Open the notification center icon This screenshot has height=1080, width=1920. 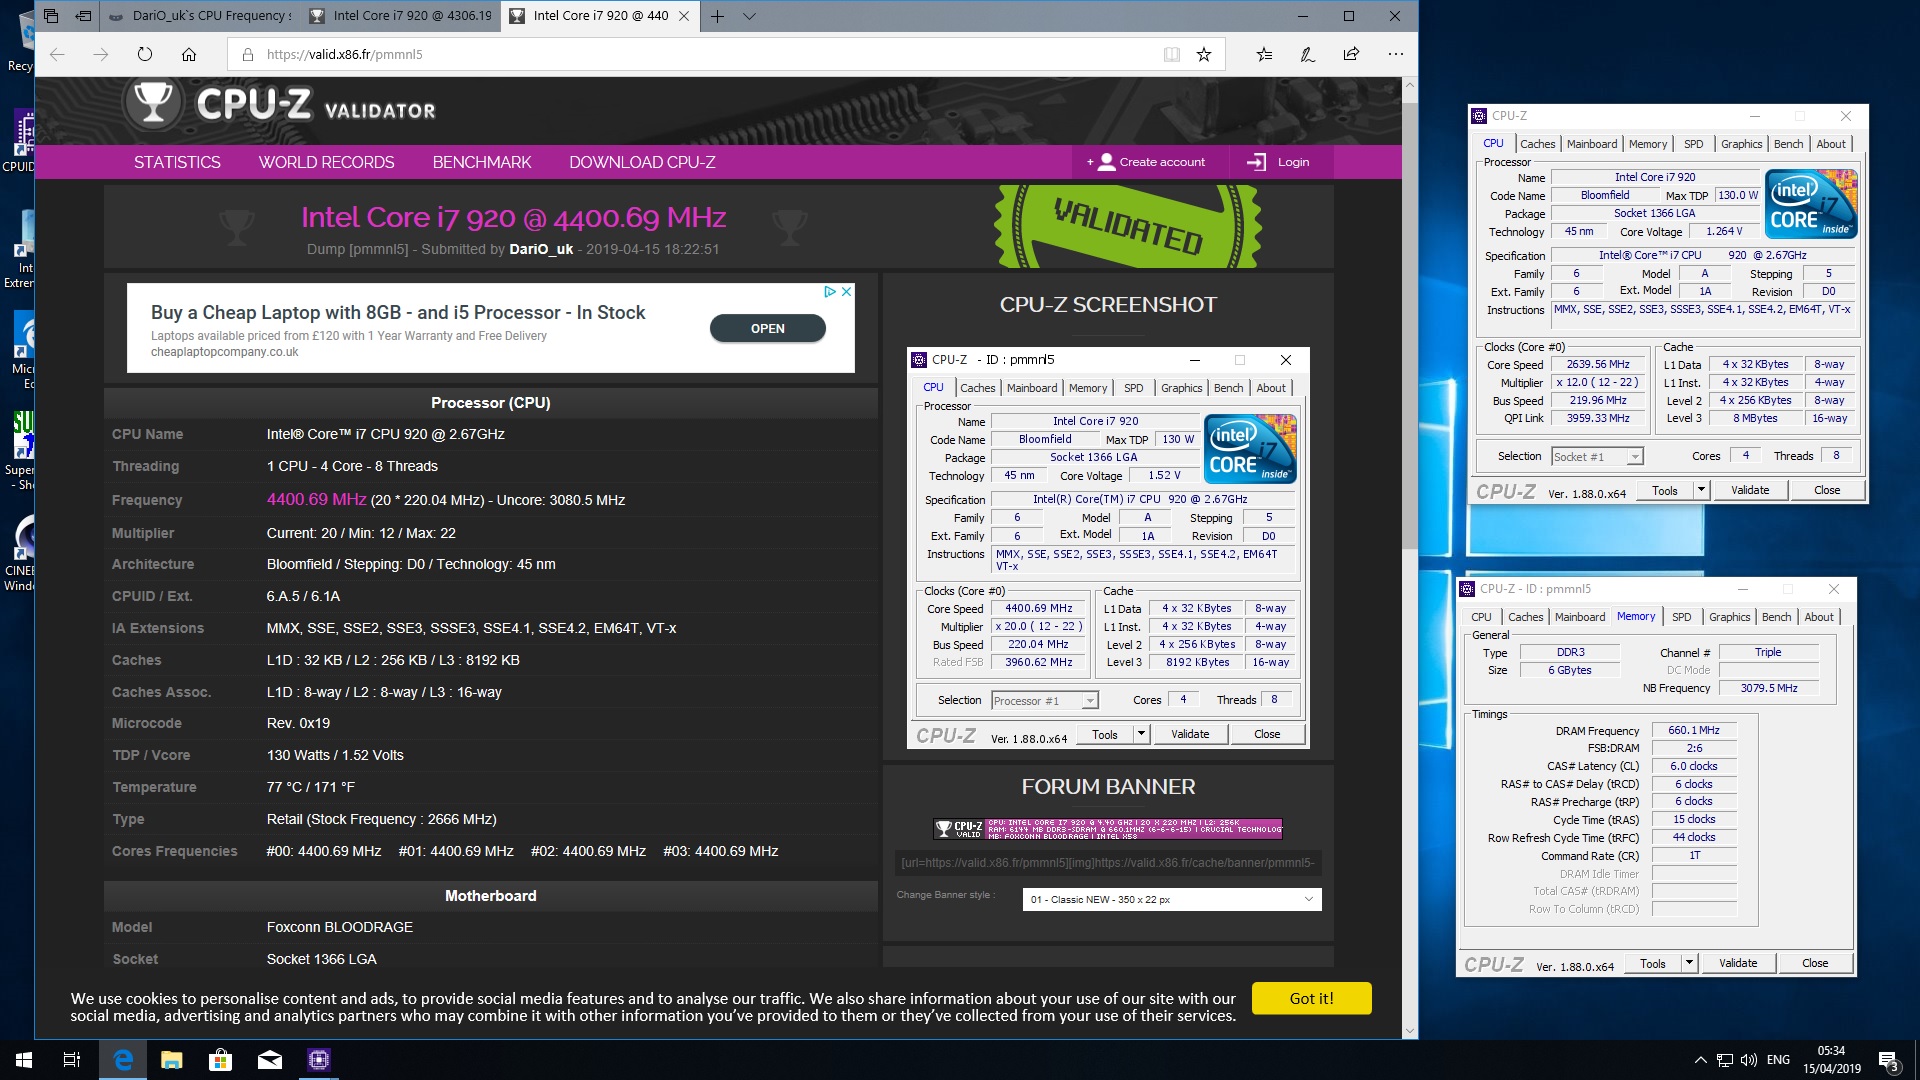[1888, 1060]
